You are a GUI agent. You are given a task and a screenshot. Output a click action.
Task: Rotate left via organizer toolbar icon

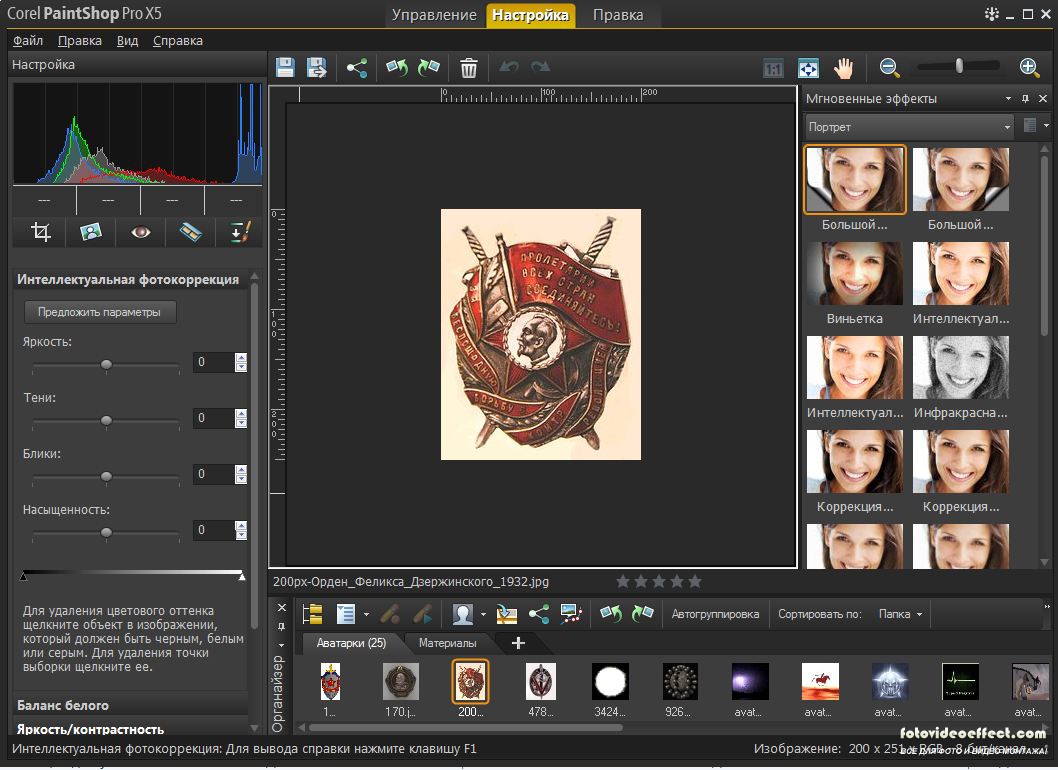[611, 614]
